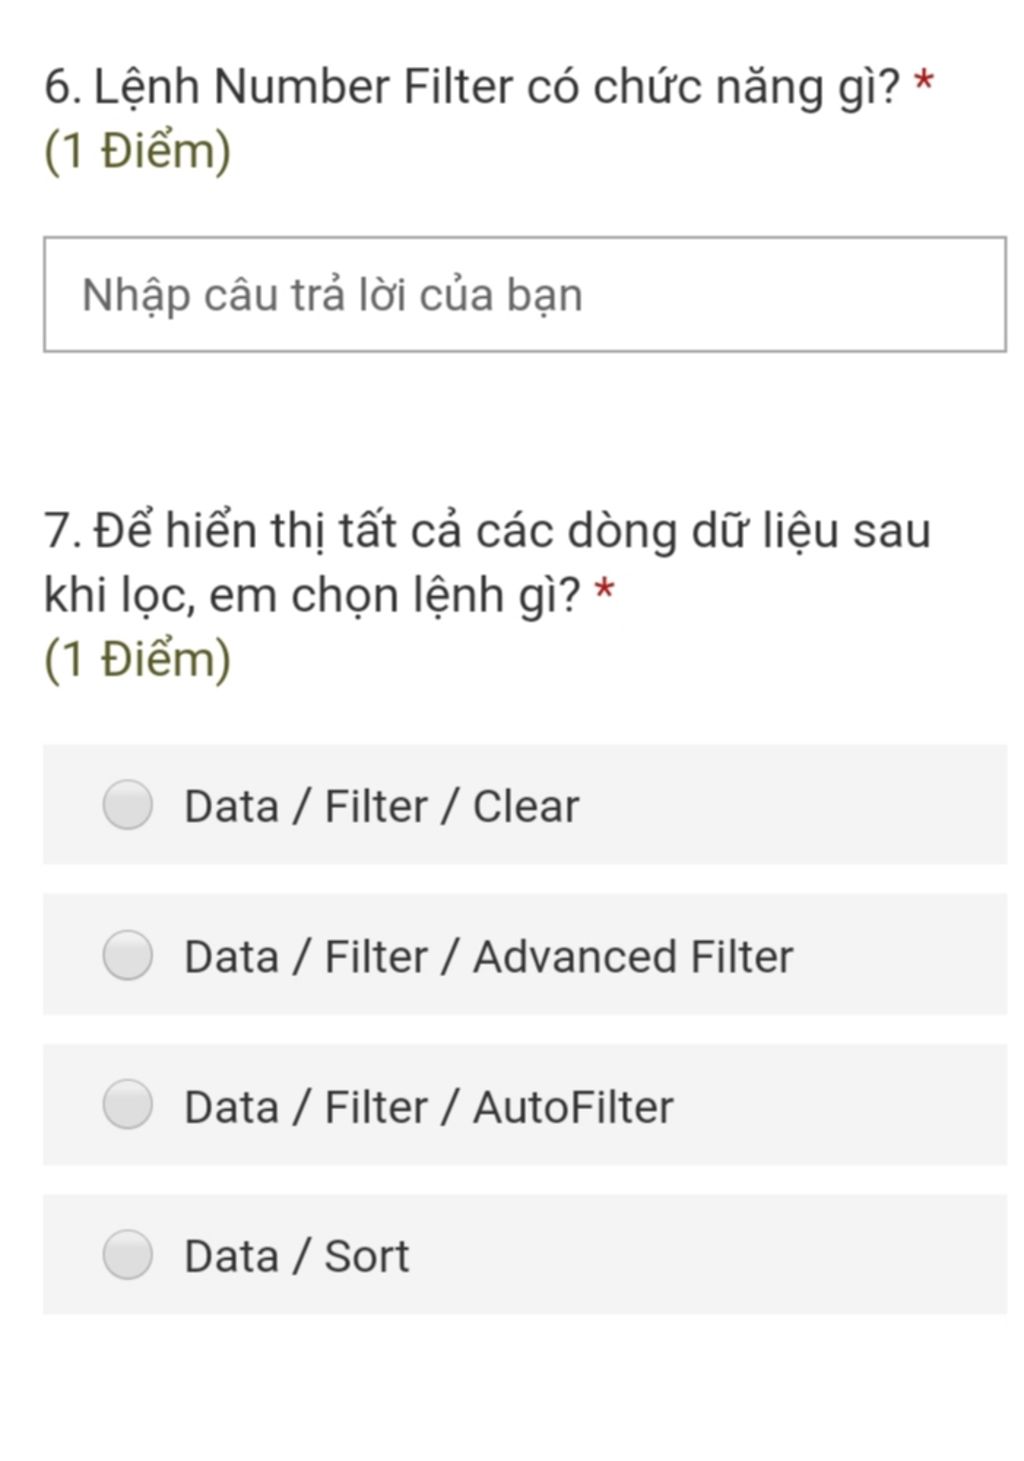Click the red required asterisk of question 7

pos(604,588)
